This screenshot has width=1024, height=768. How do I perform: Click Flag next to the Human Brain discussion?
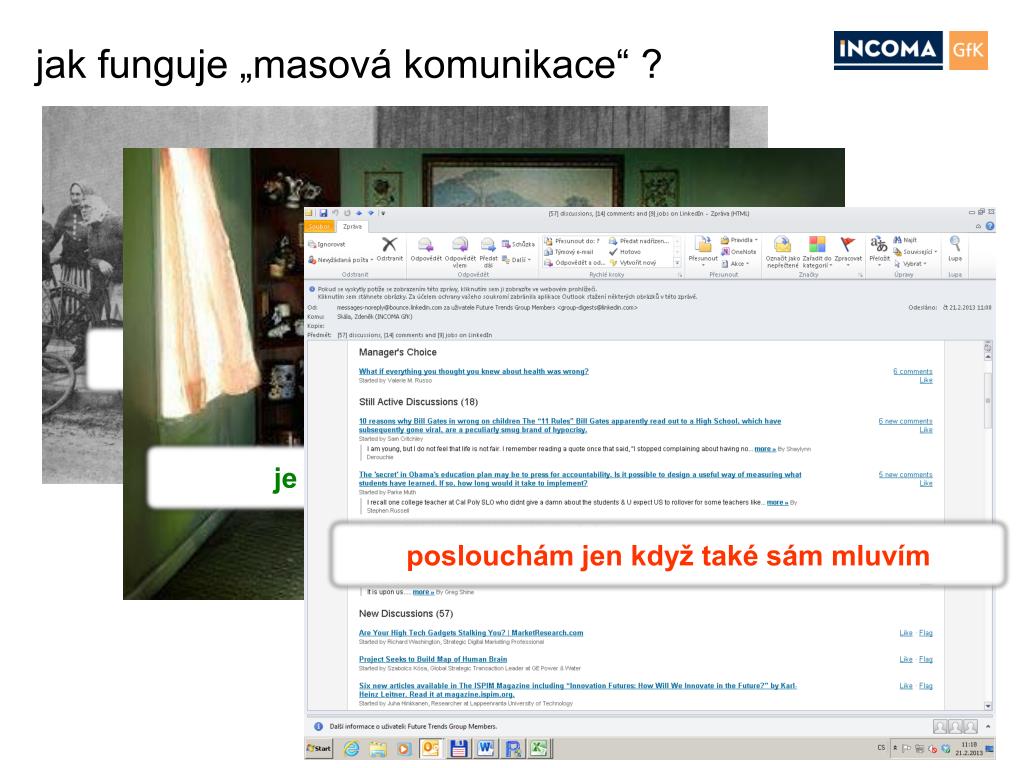925,660
